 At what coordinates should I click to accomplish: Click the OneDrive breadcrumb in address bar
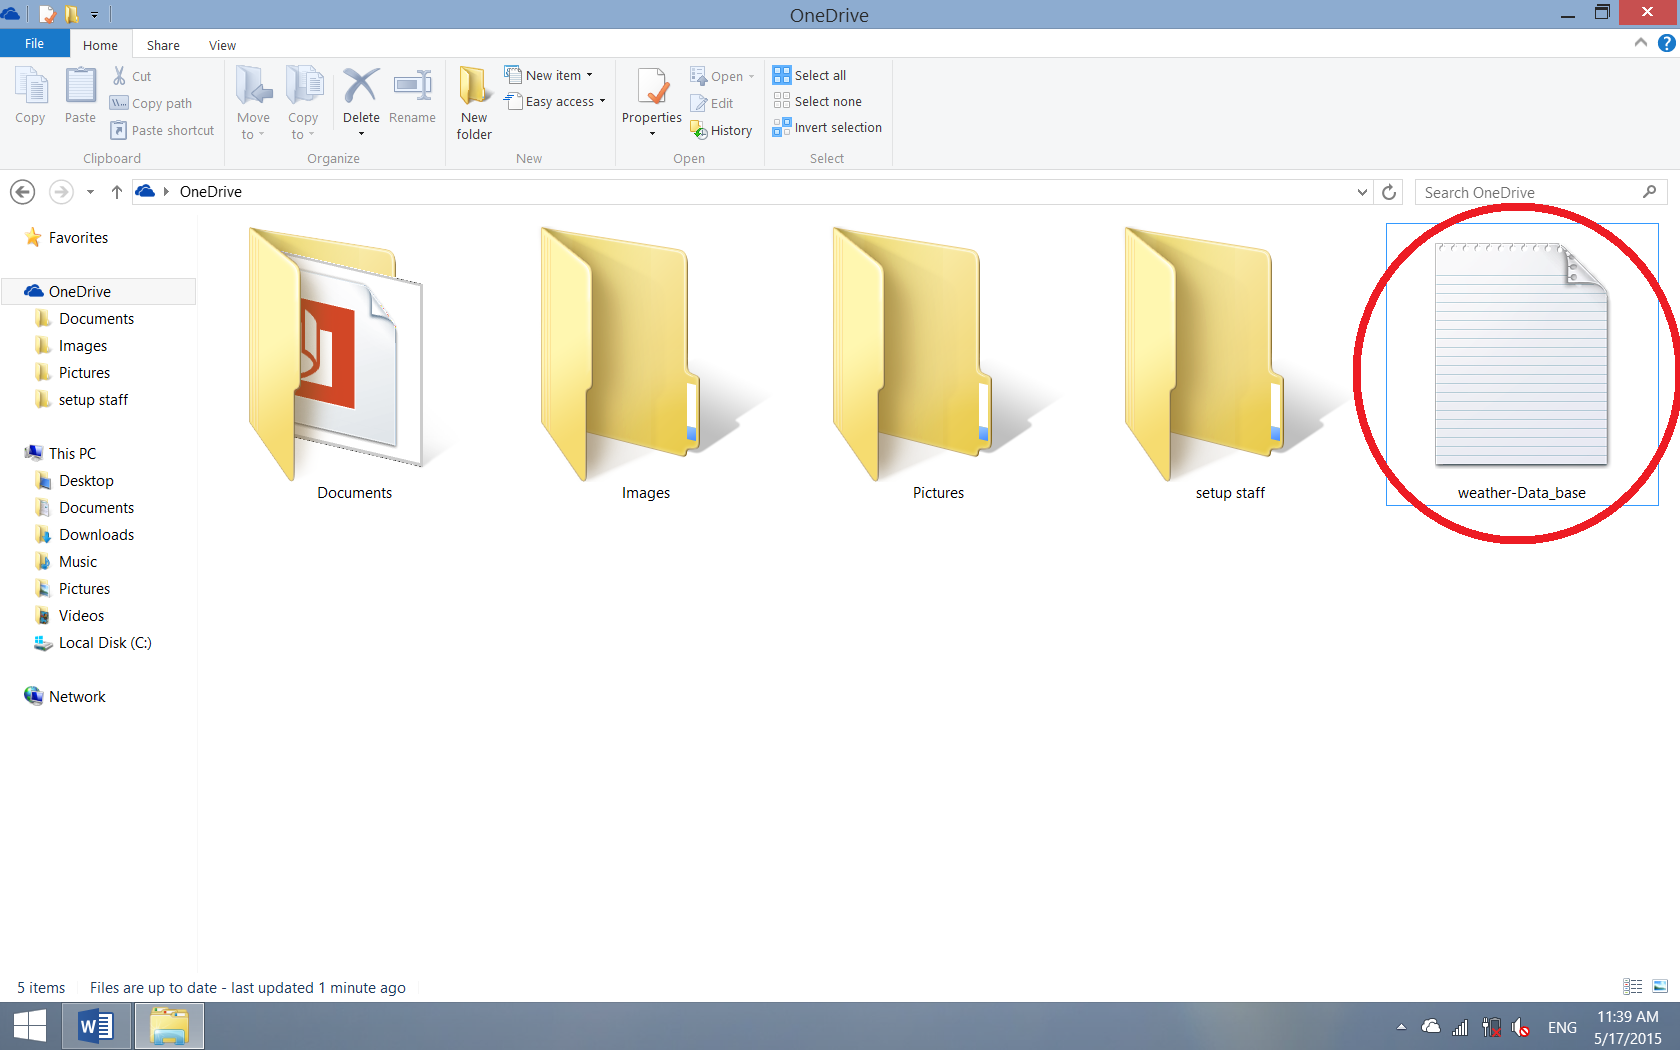pos(210,192)
